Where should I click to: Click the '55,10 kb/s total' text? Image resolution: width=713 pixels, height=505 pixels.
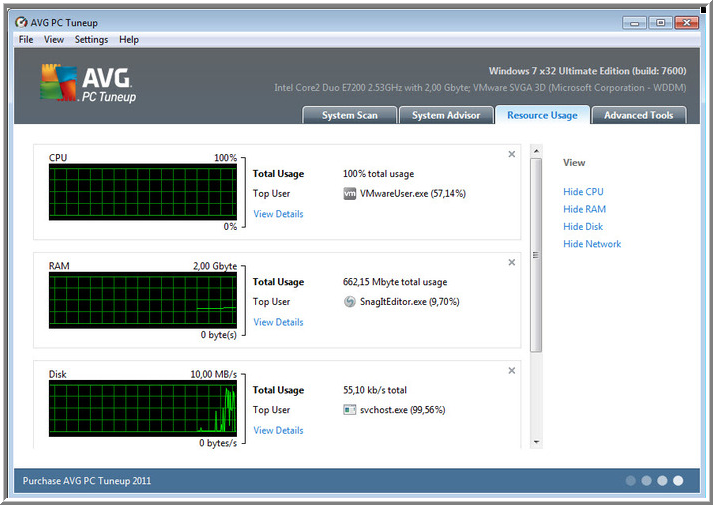[x=375, y=390]
